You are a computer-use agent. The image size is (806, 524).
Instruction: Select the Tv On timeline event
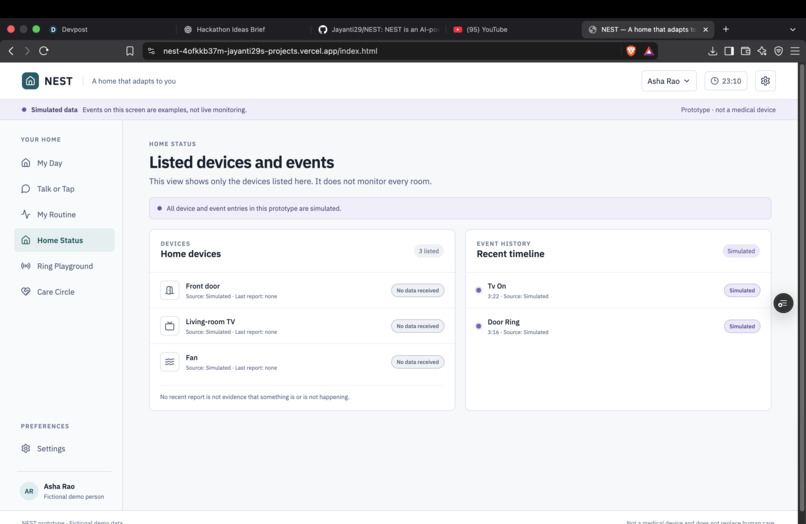pos(618,291)
